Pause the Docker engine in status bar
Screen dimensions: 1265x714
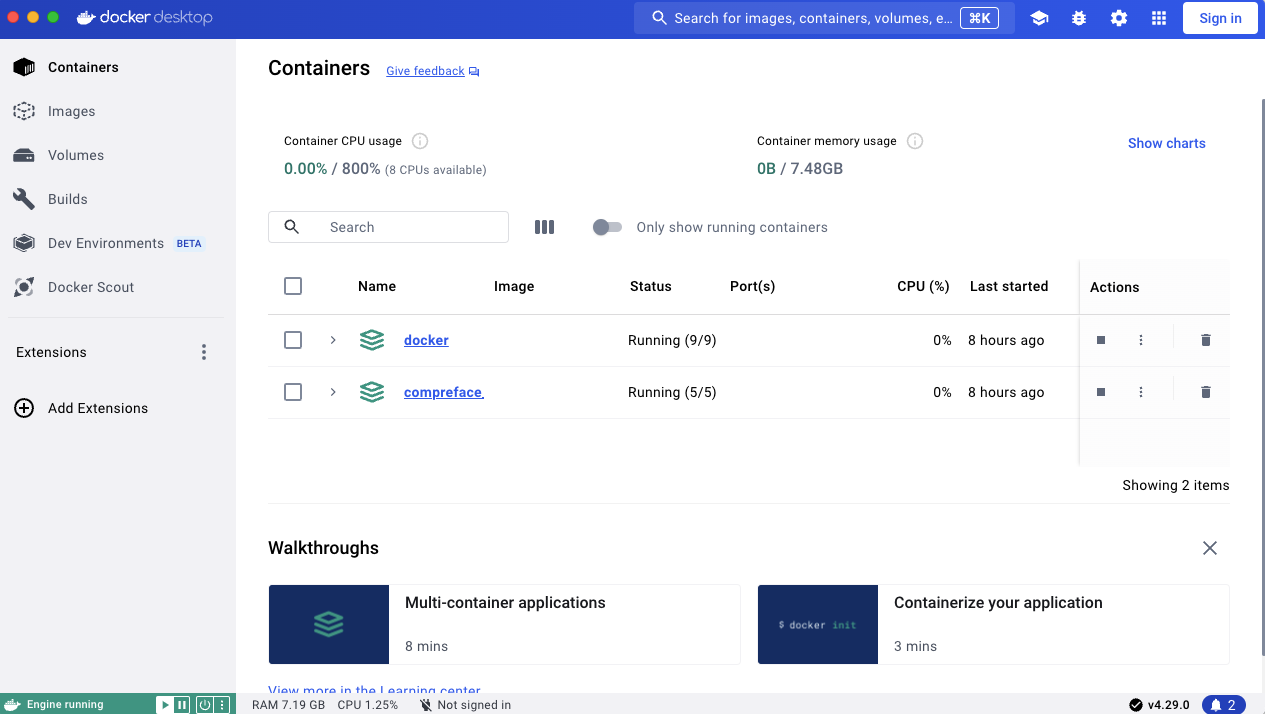tap(182, 705)
